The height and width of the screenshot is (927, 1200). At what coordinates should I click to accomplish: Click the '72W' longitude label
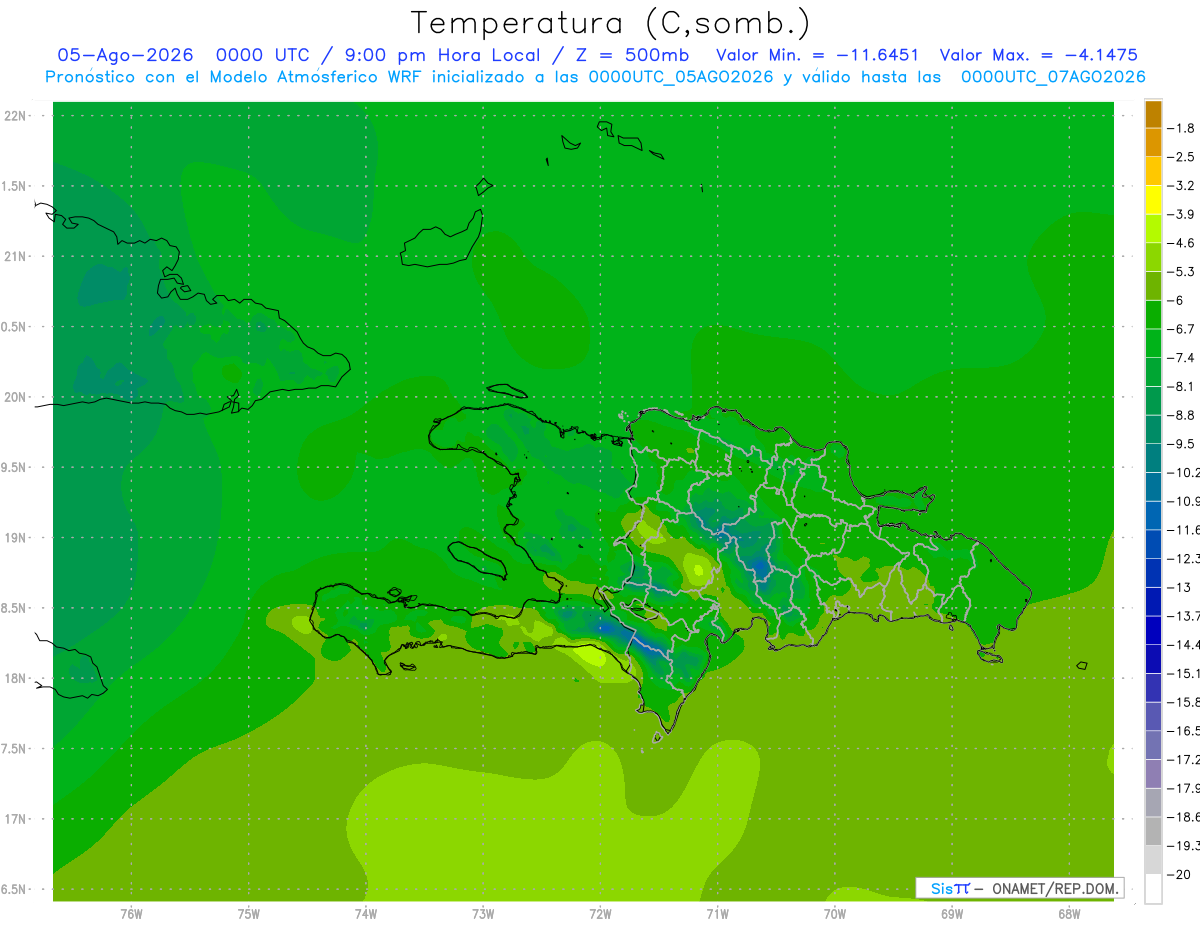coord(600,914)
